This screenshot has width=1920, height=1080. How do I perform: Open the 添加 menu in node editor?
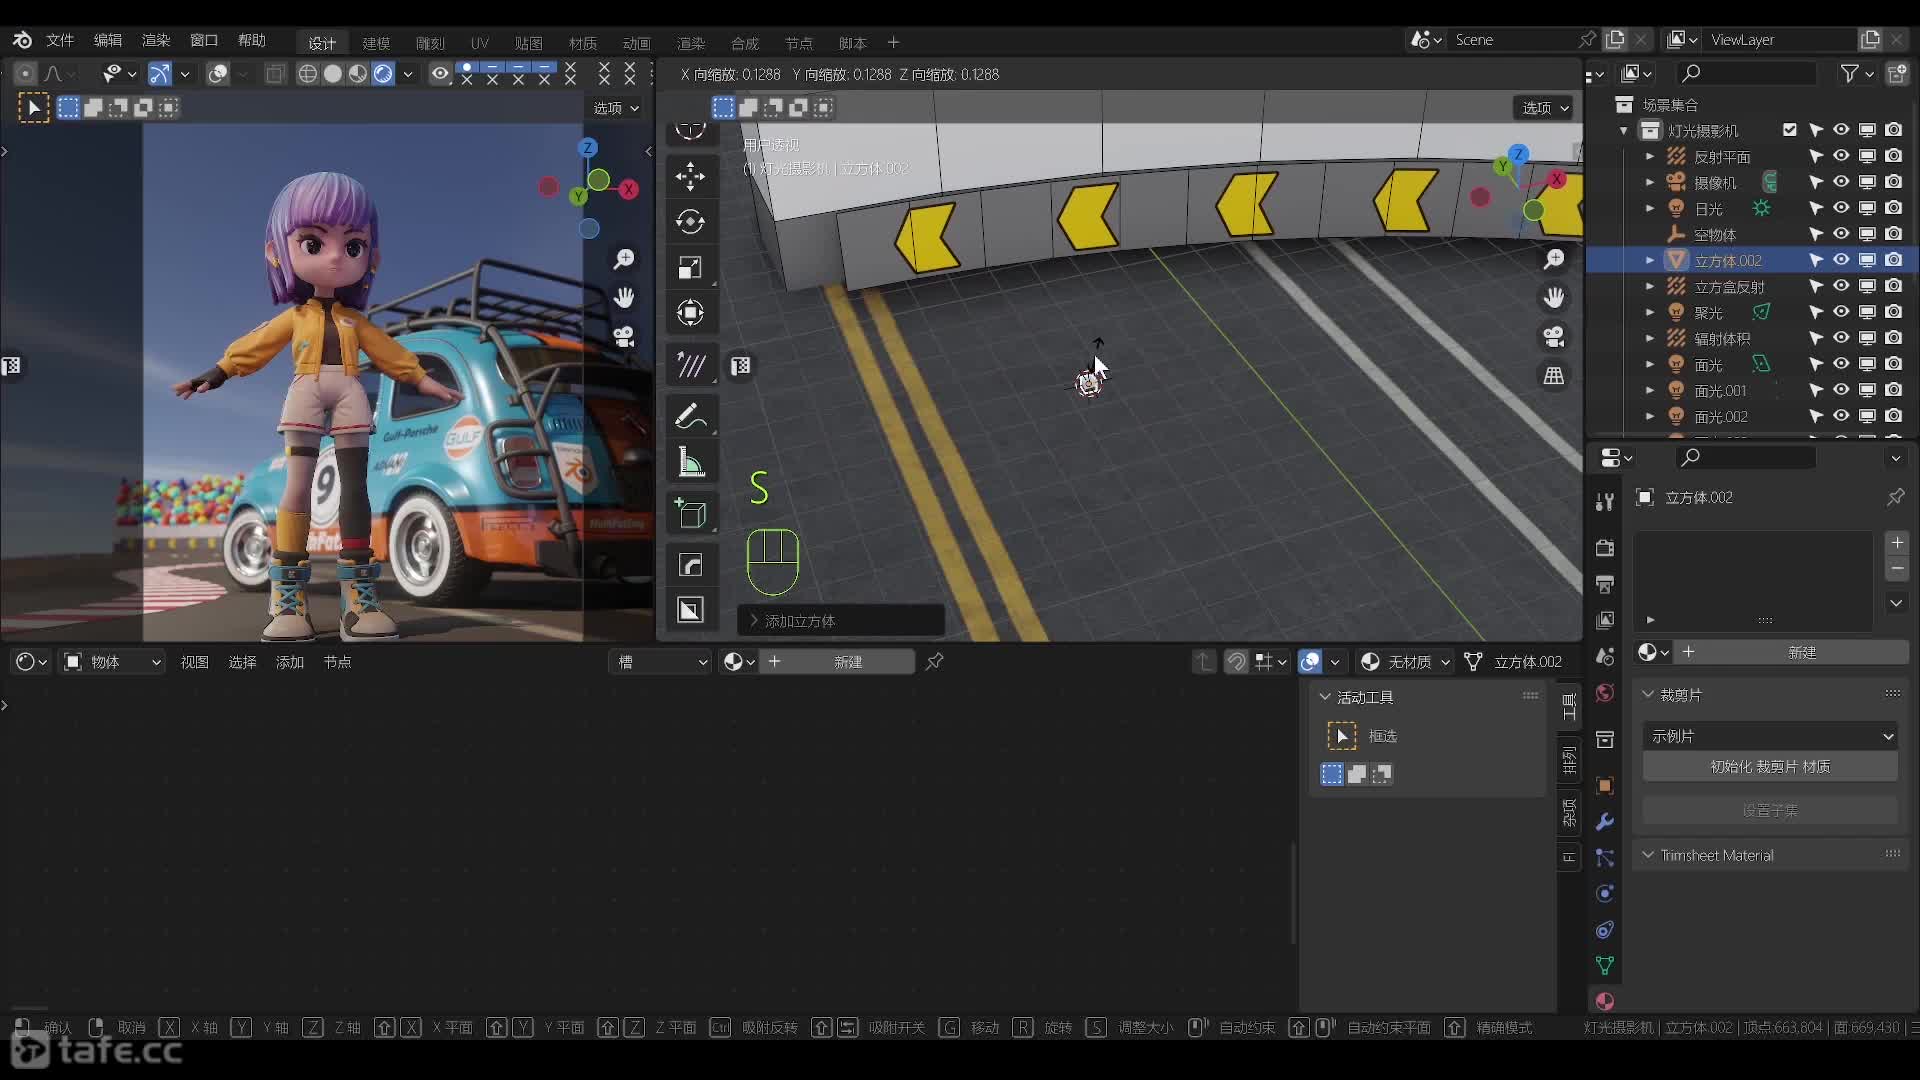pyautogui.click(x=290, y=662)
